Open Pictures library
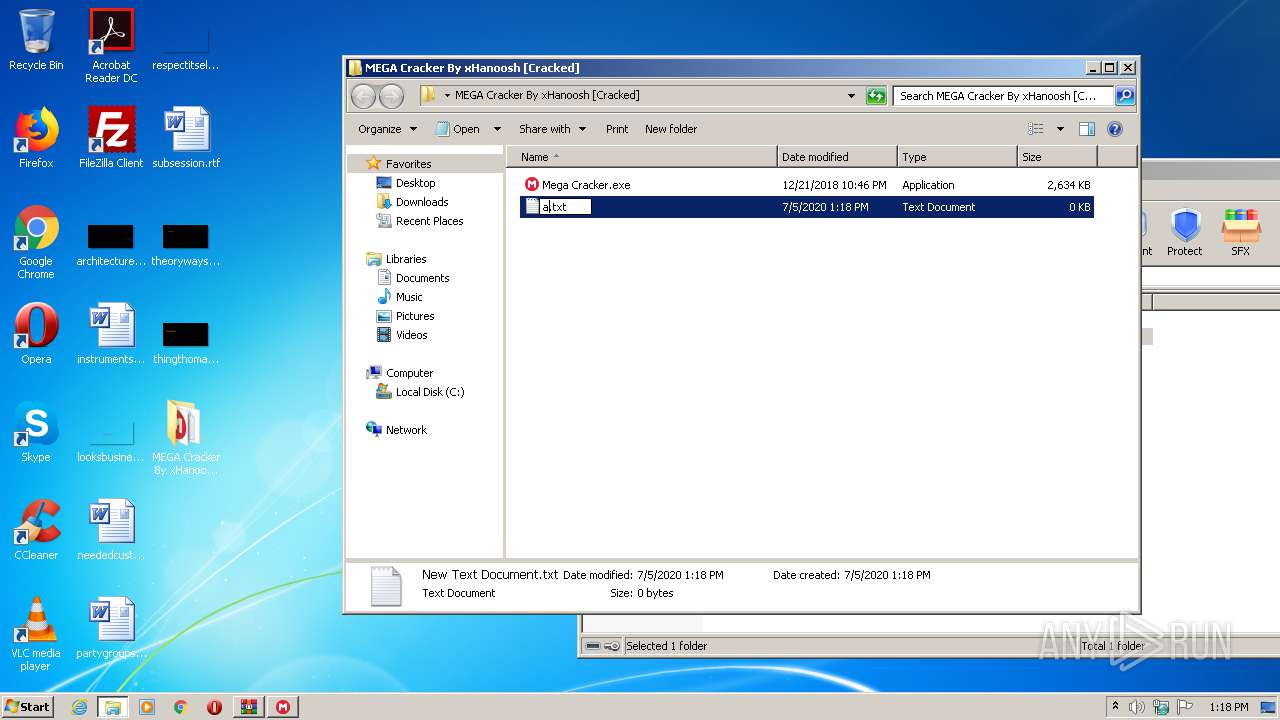The image size is (1280, 720). click(415, 316)
